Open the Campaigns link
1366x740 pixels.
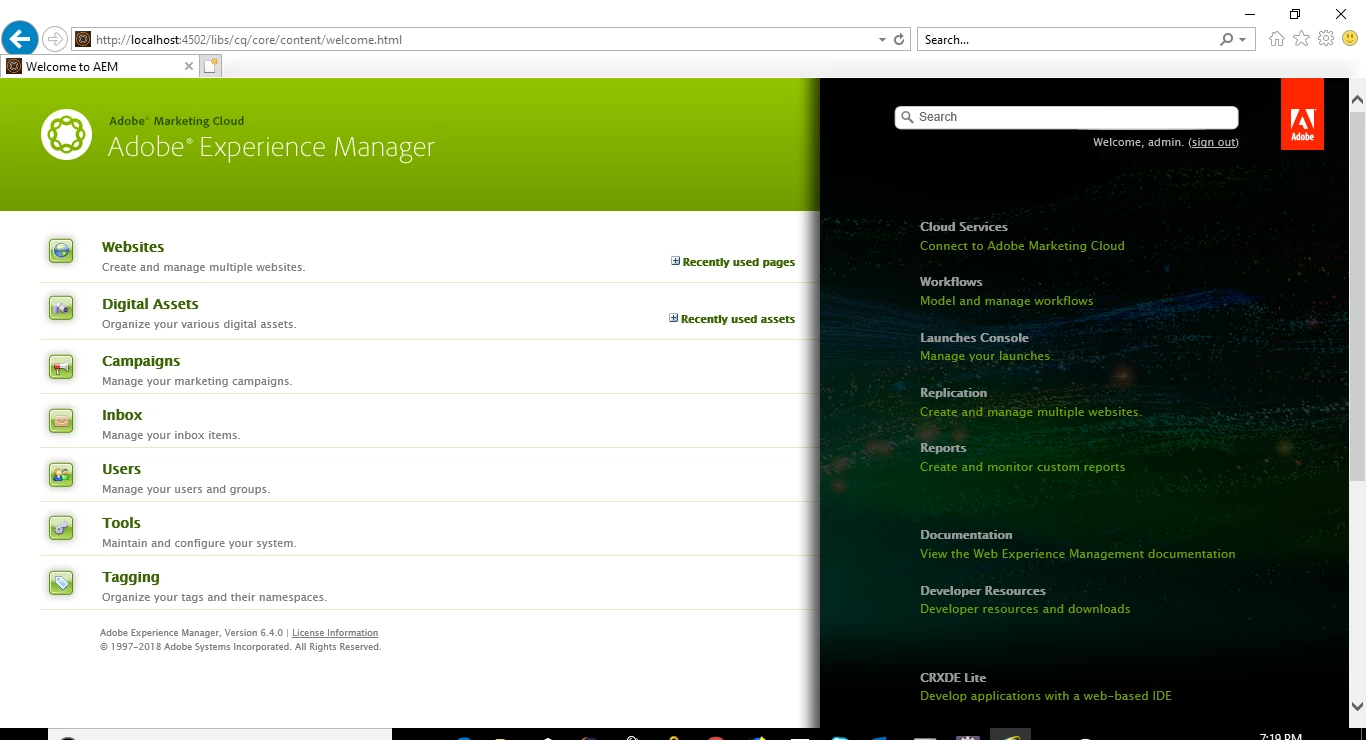141,361
